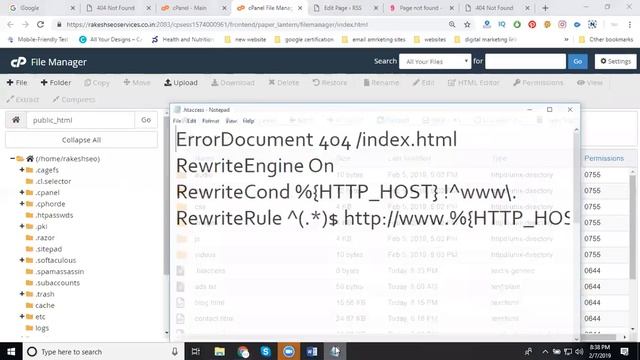The width and height of the screenshot is (640, 360).
Task: Click the home icon beside path field
Action: pos(16,120)
